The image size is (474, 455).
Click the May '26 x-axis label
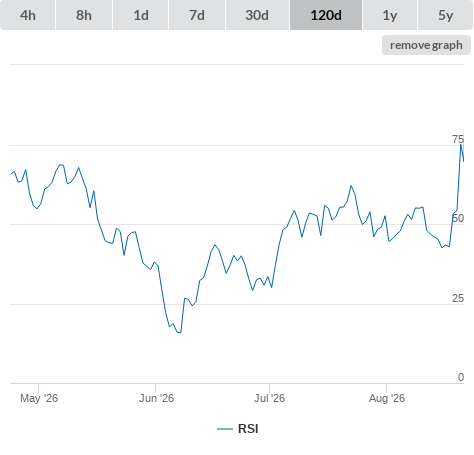pyautogui.click(x=39, y=398)
